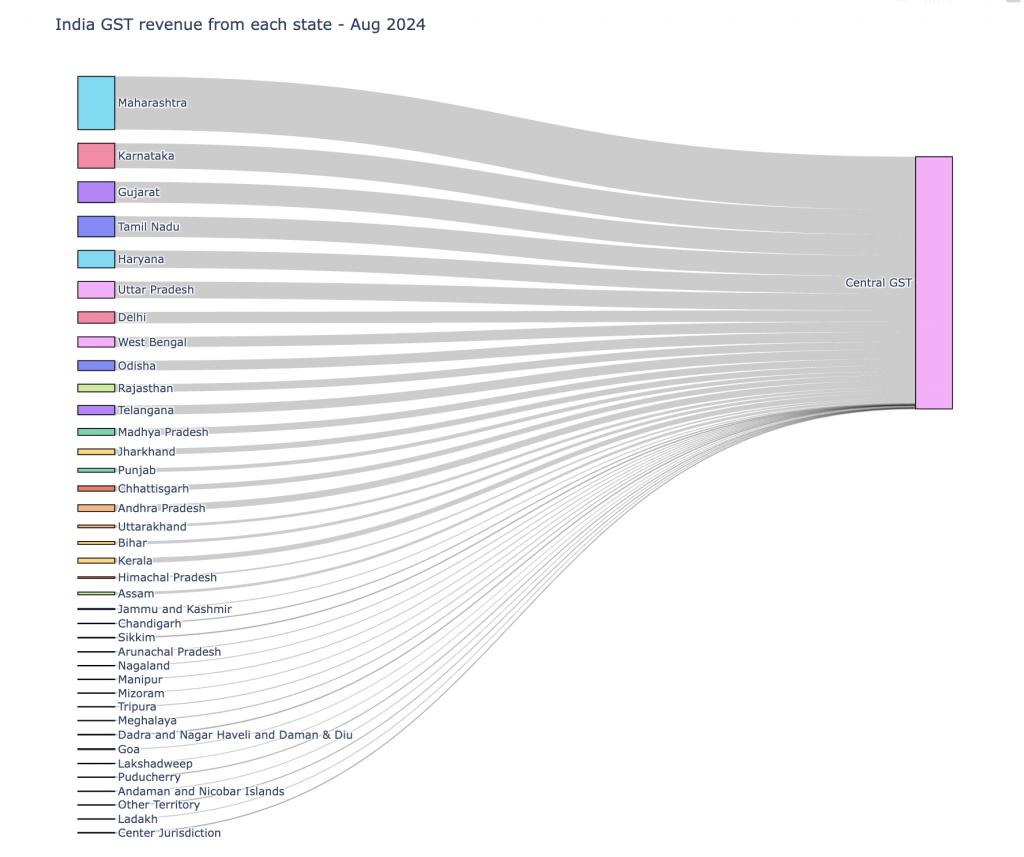Click the Telangana label
Screen dimensions: 1024x857
[145, 410]
